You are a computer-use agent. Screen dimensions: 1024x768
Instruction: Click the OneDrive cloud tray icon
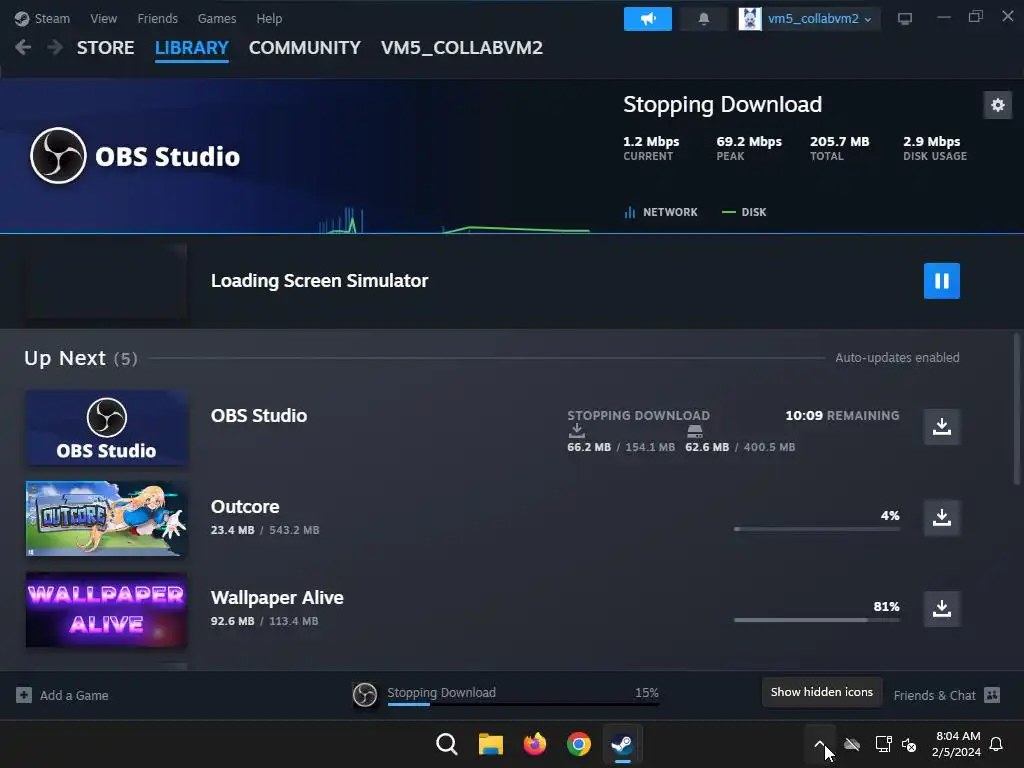coord(852,744)
